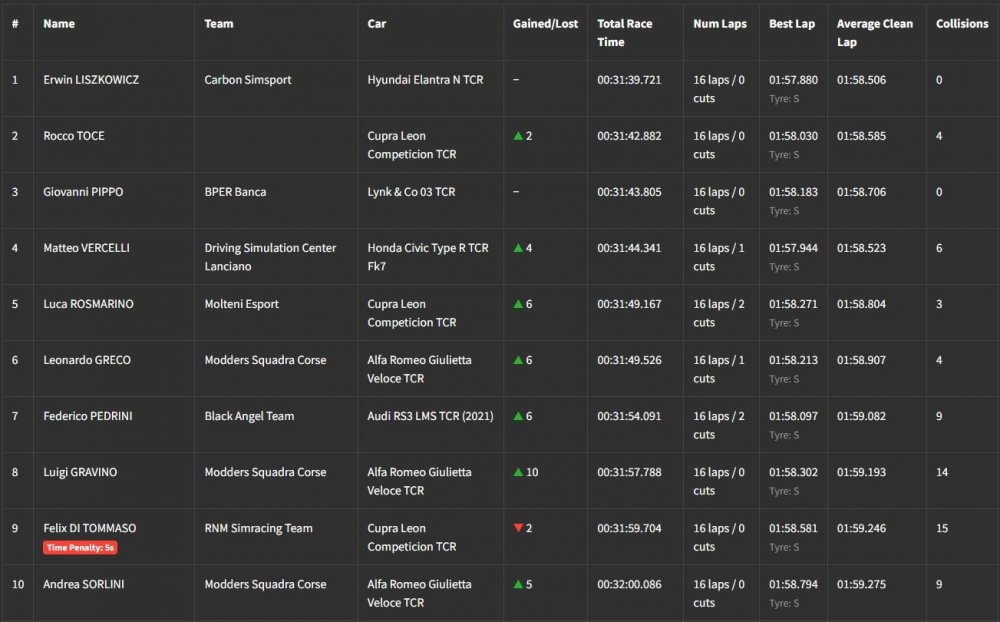The image size is (1000, 622).
Task: Click the total race time 00:31:39.721
Action: (x=629, y=80)
